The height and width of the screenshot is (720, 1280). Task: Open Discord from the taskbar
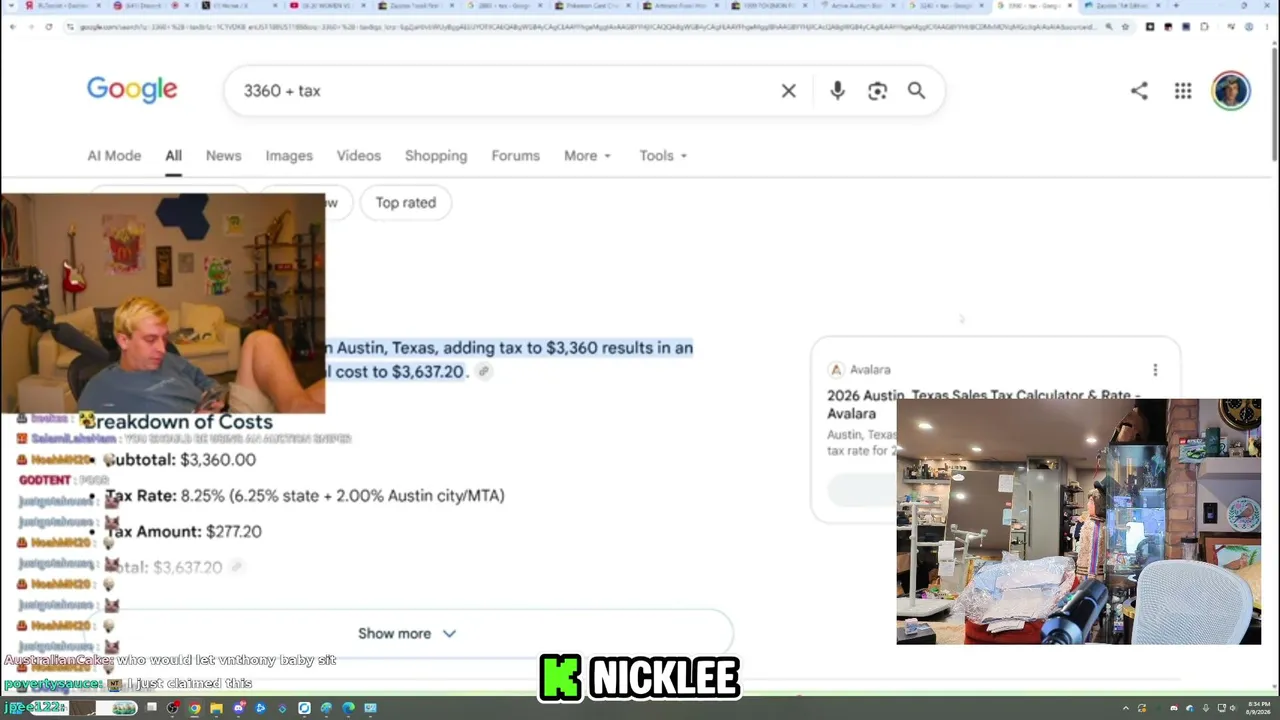pos(238,708)
